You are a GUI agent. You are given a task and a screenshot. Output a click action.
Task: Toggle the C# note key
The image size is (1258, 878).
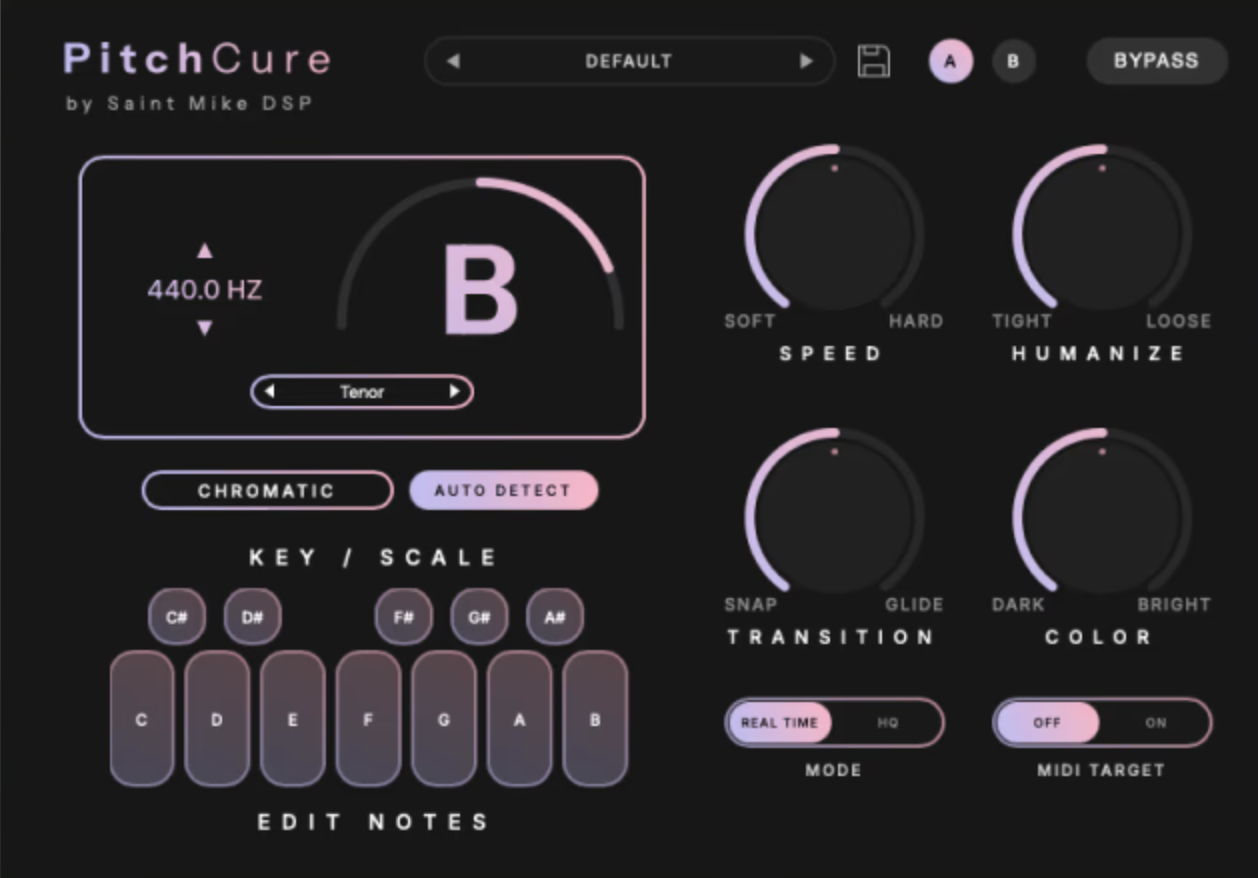point(177,617)
